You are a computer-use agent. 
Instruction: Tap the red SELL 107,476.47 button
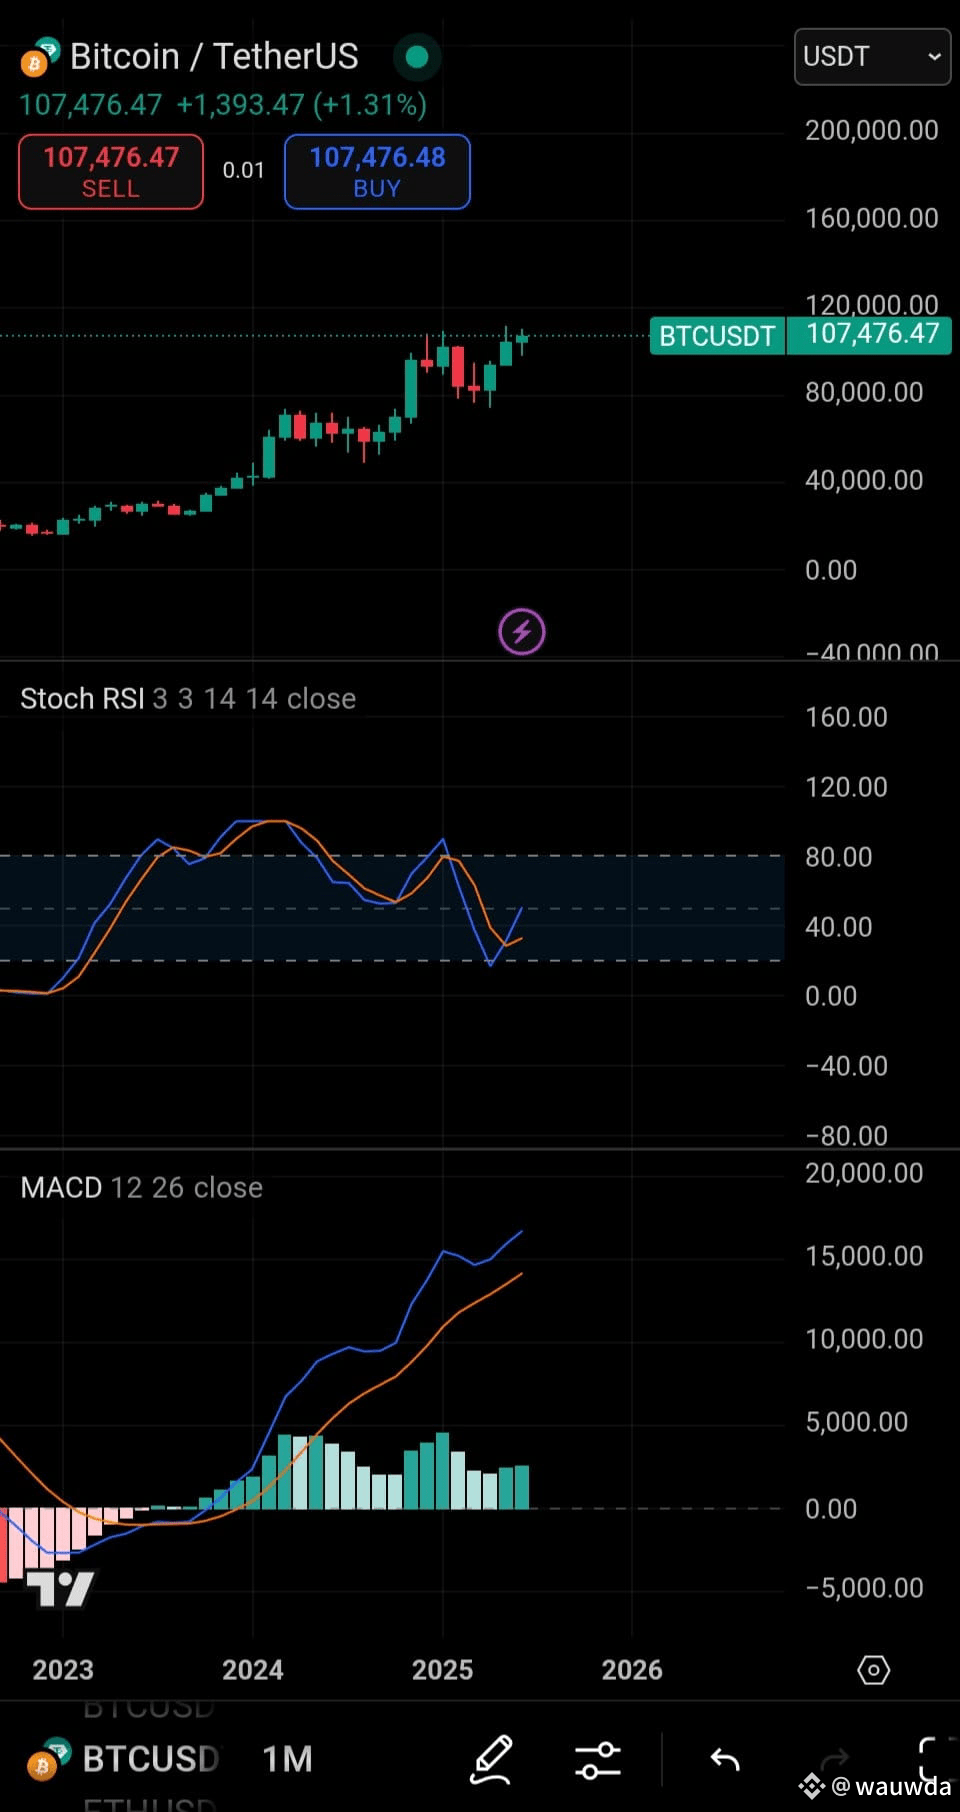click(x=111, y=172)
